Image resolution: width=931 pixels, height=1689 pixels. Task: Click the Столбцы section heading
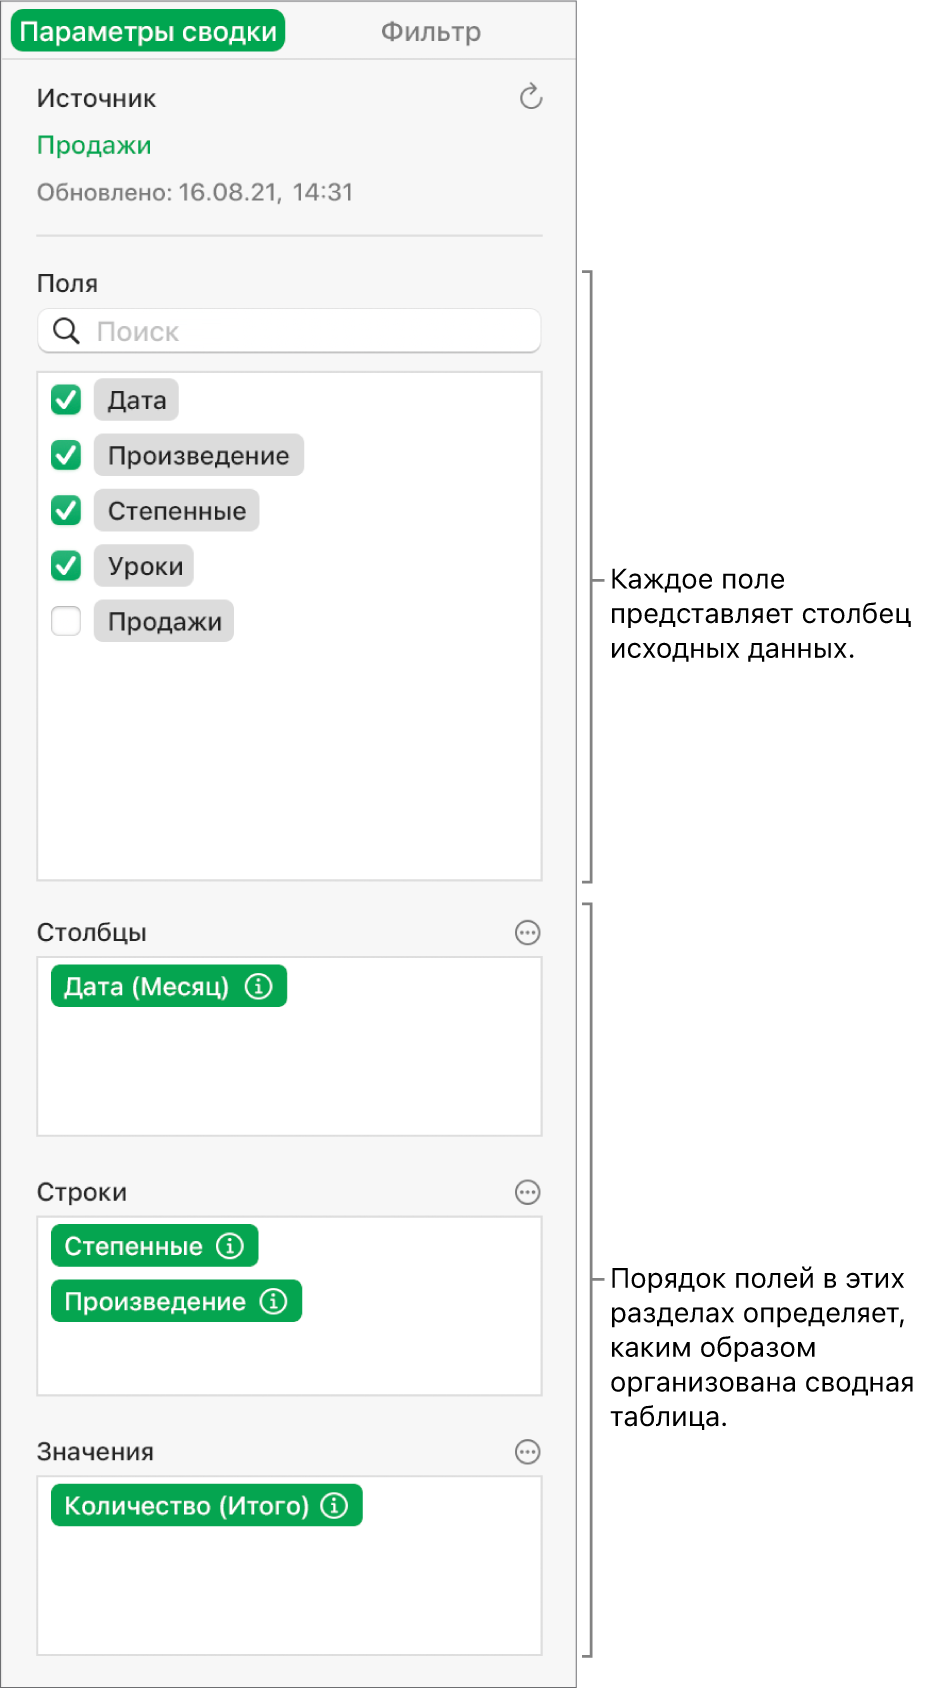coord(92,933)
